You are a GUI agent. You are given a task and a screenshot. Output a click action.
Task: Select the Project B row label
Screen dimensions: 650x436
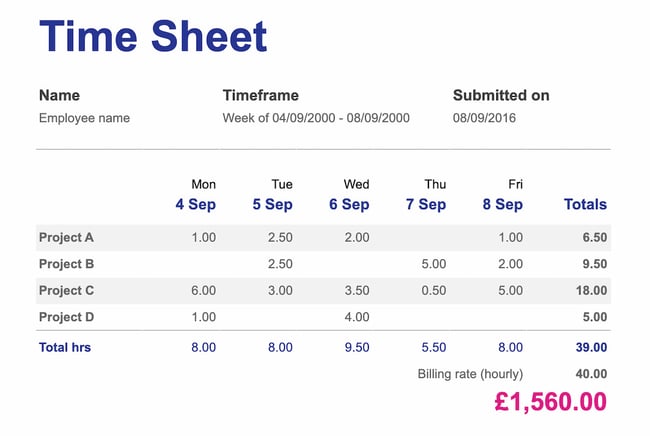pyautogui.click(x=66, y=264)
